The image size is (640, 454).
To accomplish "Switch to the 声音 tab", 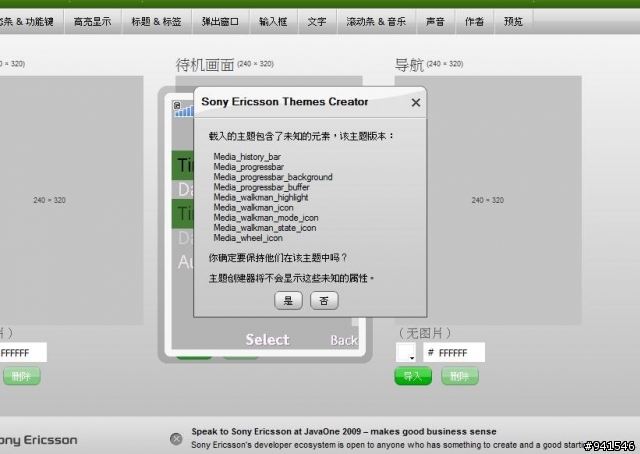I will (435, 22).
